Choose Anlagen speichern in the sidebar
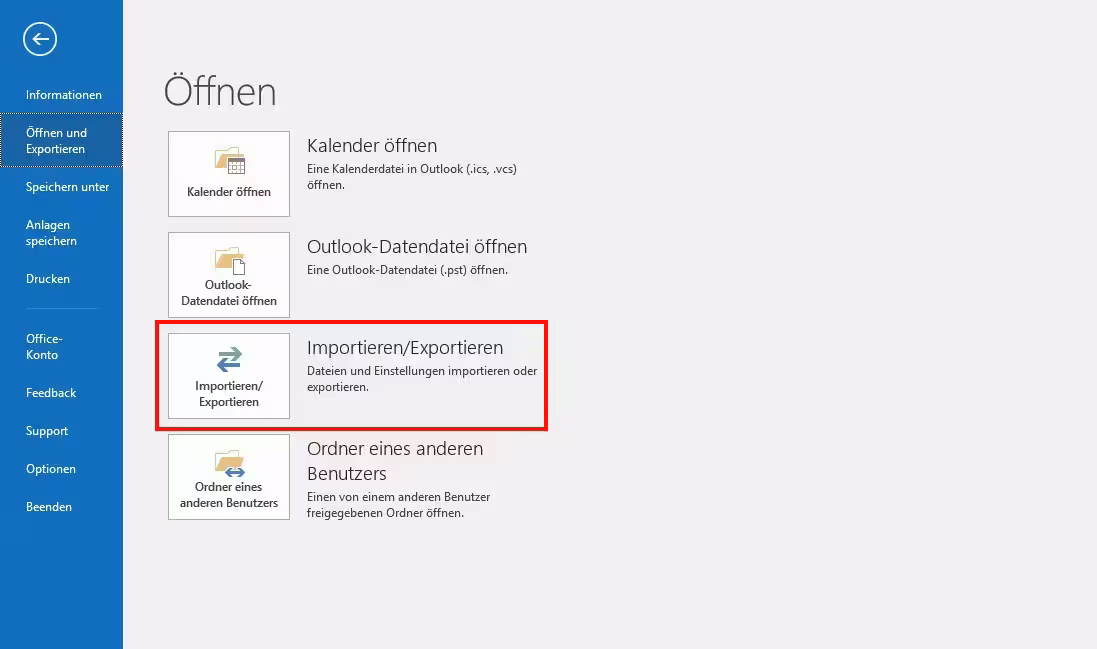Screen dimensions: 1097x649 pyautogui.click(x=51, y=233)
